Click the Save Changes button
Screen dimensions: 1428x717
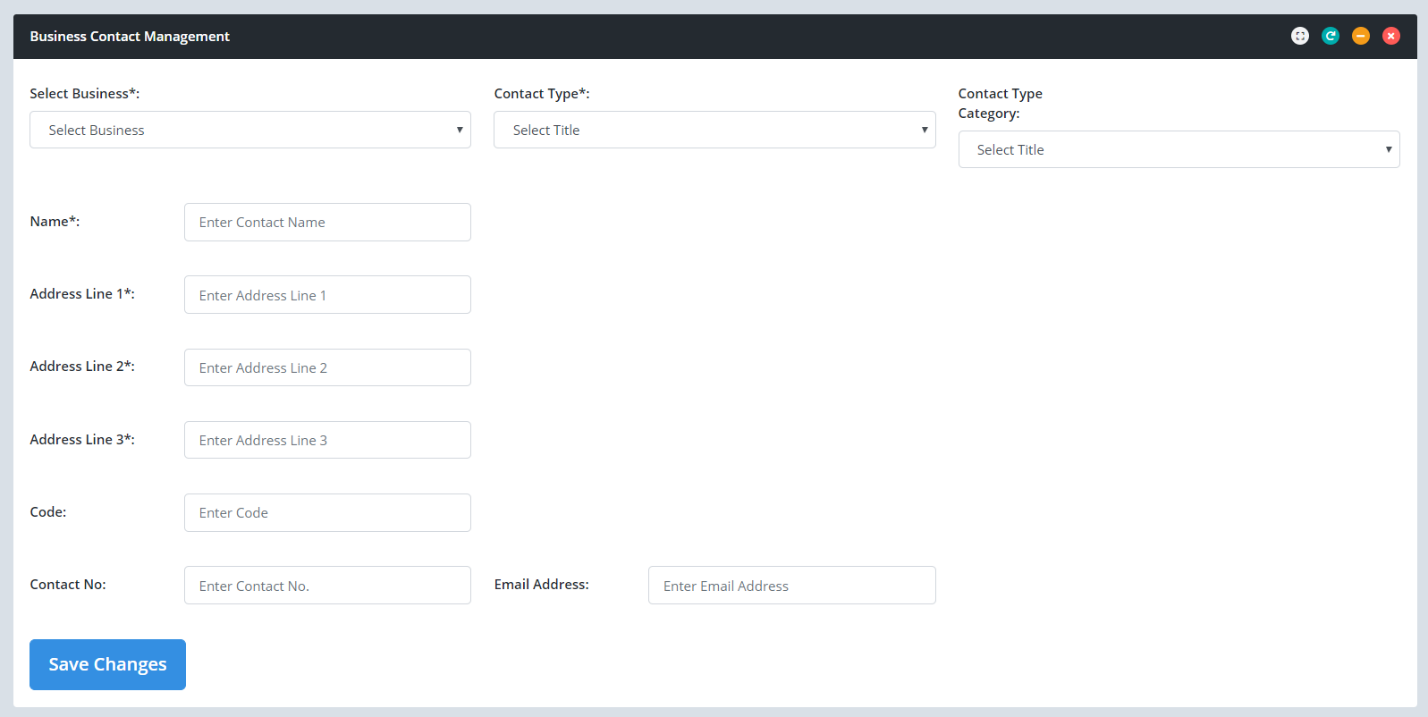click(x=107, y=665)
